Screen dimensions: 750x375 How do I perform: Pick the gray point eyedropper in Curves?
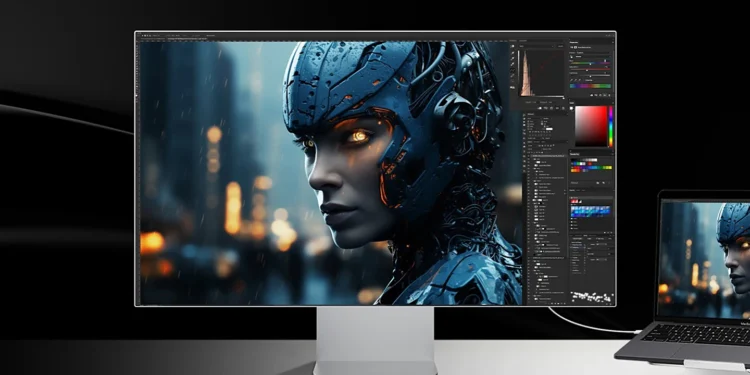512,58
